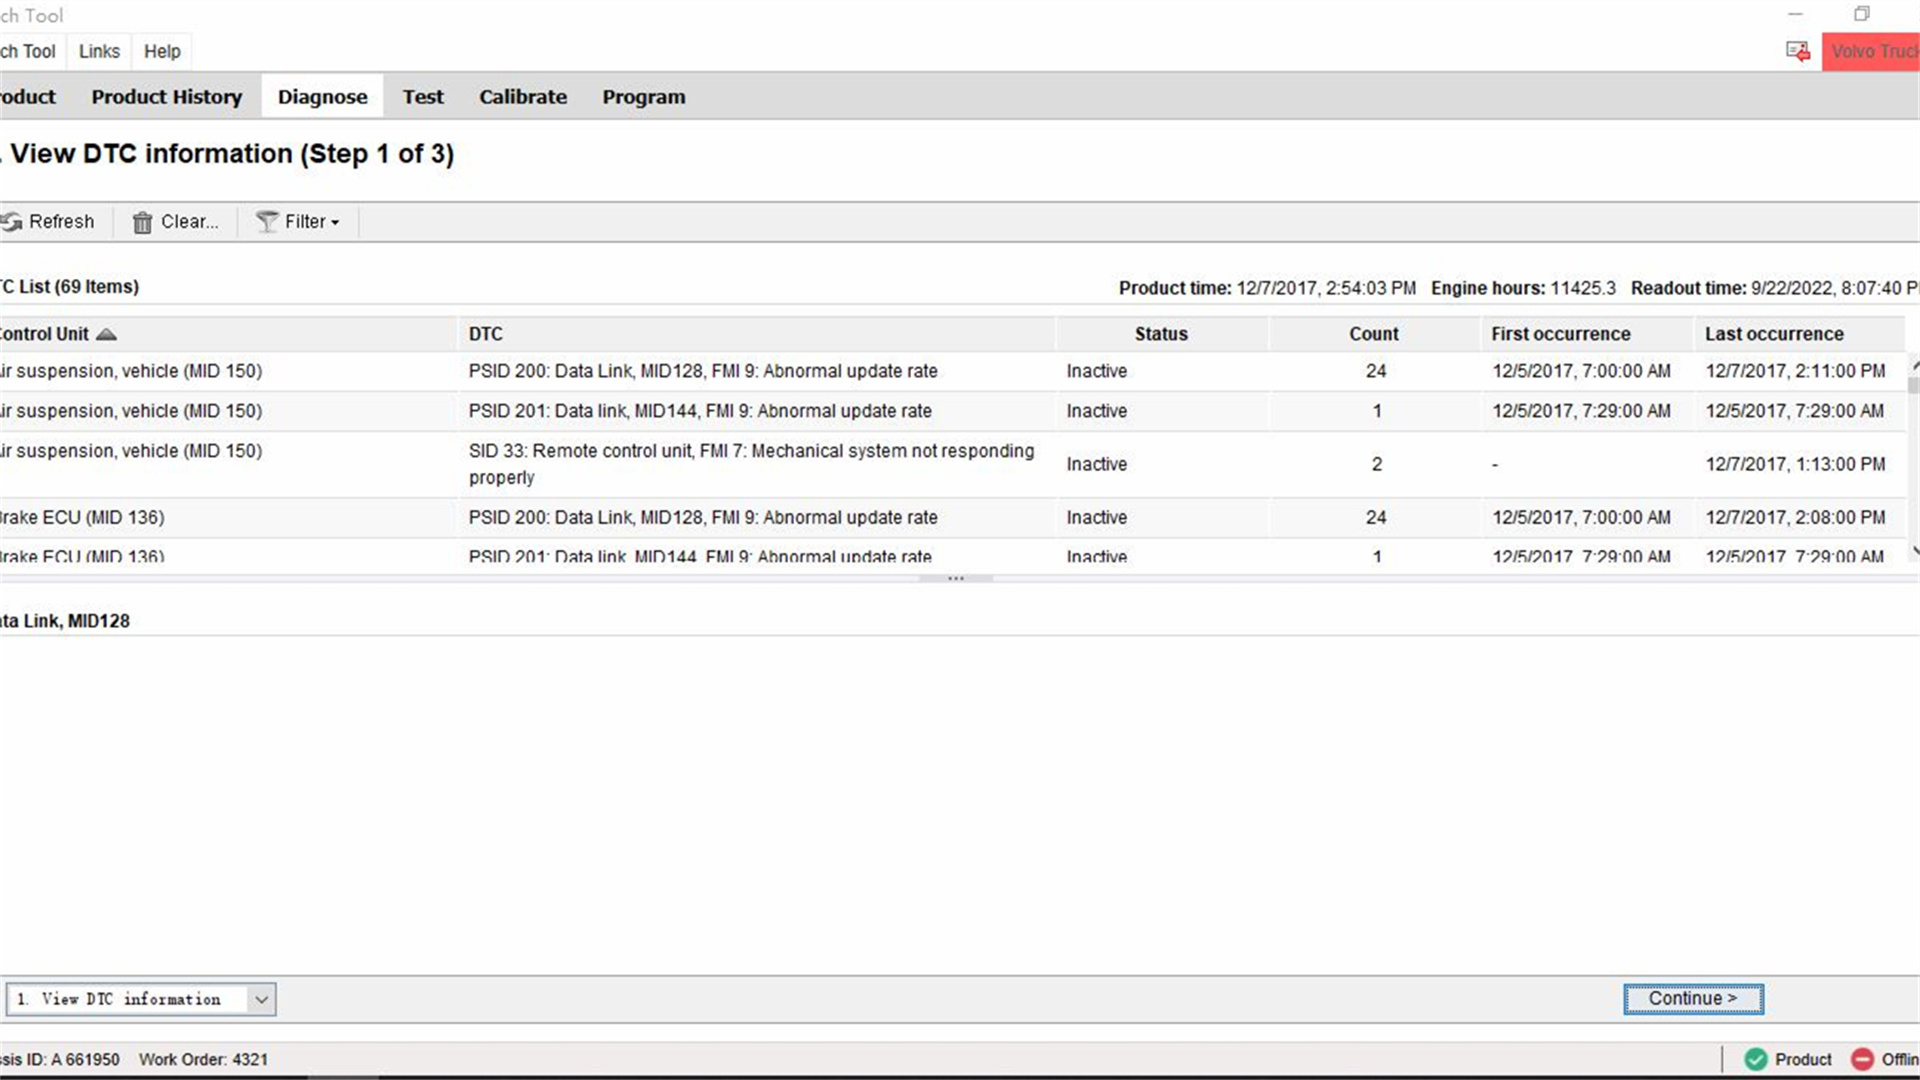Click the Volvo Trucks red button
The height and width of the screenshot is (1080, 1920).
1871,51
